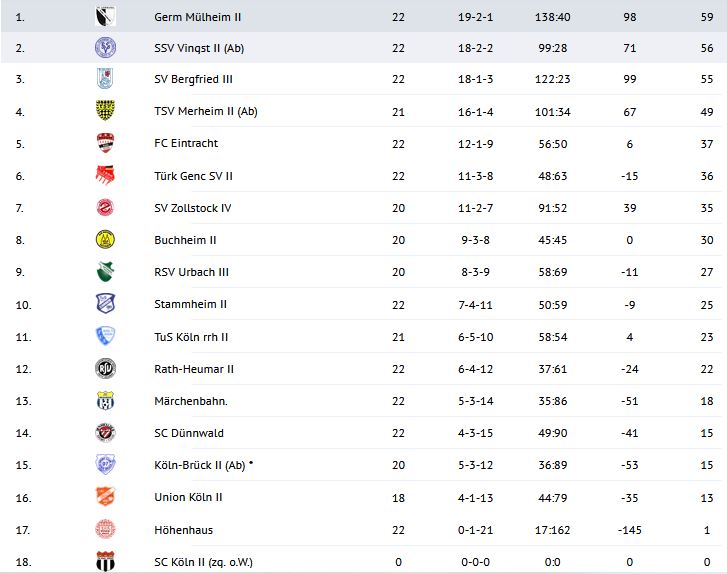This screenshot has width=727, height=574.
Task: Click the SSV Vingst II club logo
Action: pyautogui.click(x=105, y=47)
